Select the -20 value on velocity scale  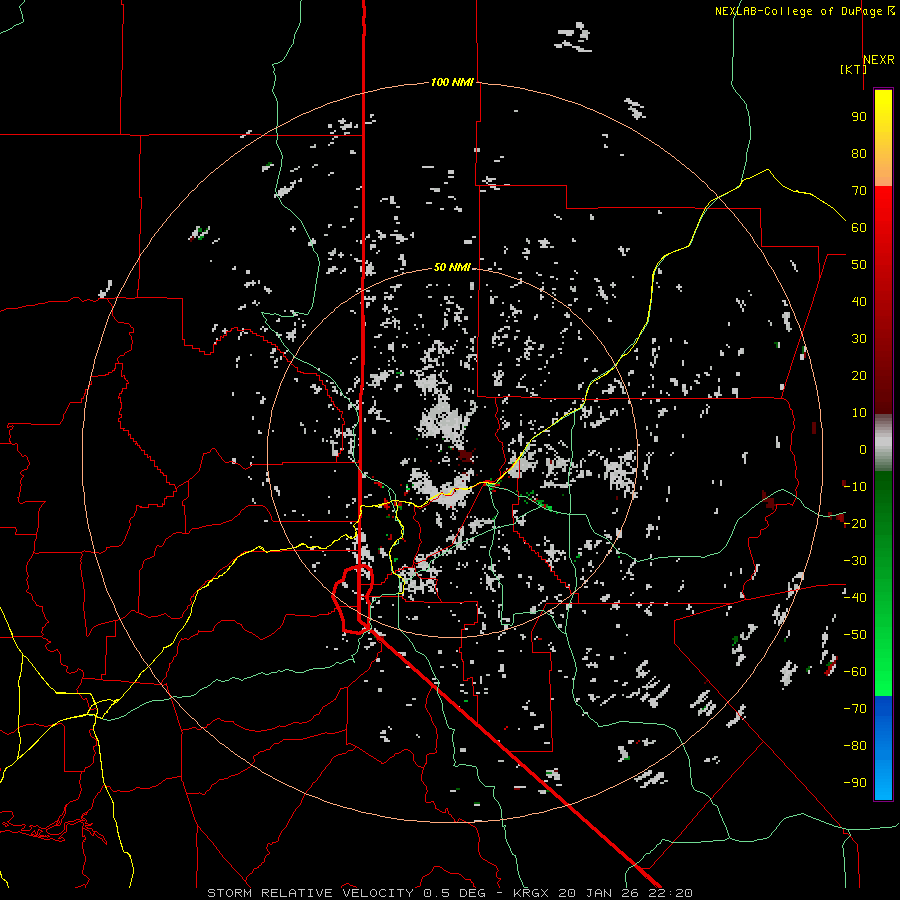pyautogui.click(x=855, y=523)
